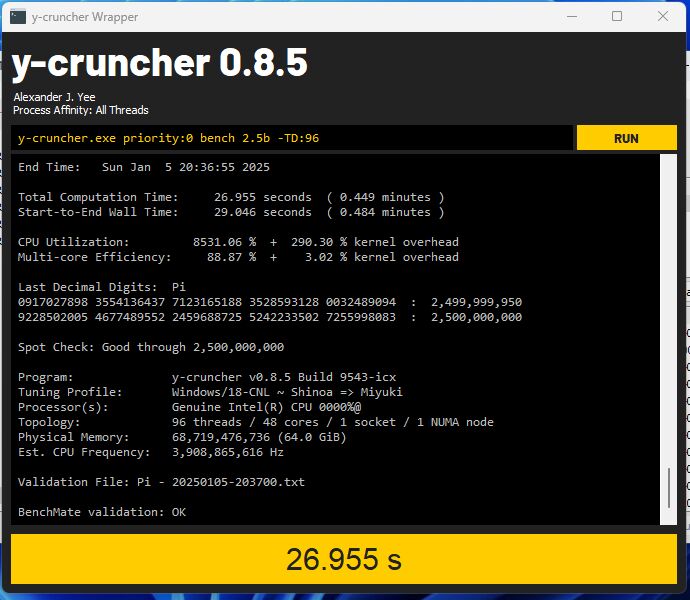Click 'Start-to-End Wall Time:' 29.046 seconds line
The image size is (690, 600).
tap(231, 212)
